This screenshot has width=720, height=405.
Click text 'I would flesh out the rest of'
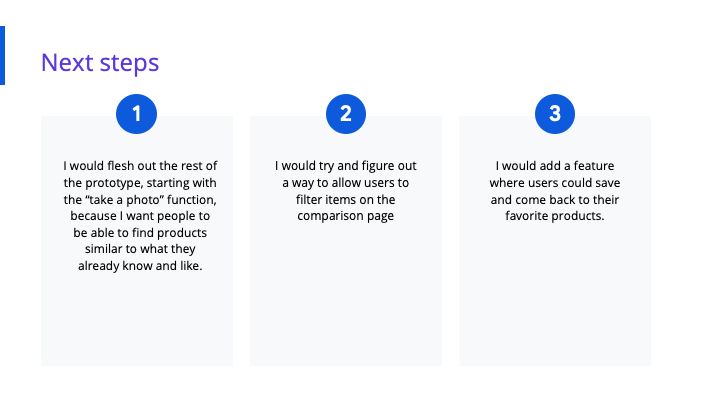pyautogui.click(x=140, y=166)
